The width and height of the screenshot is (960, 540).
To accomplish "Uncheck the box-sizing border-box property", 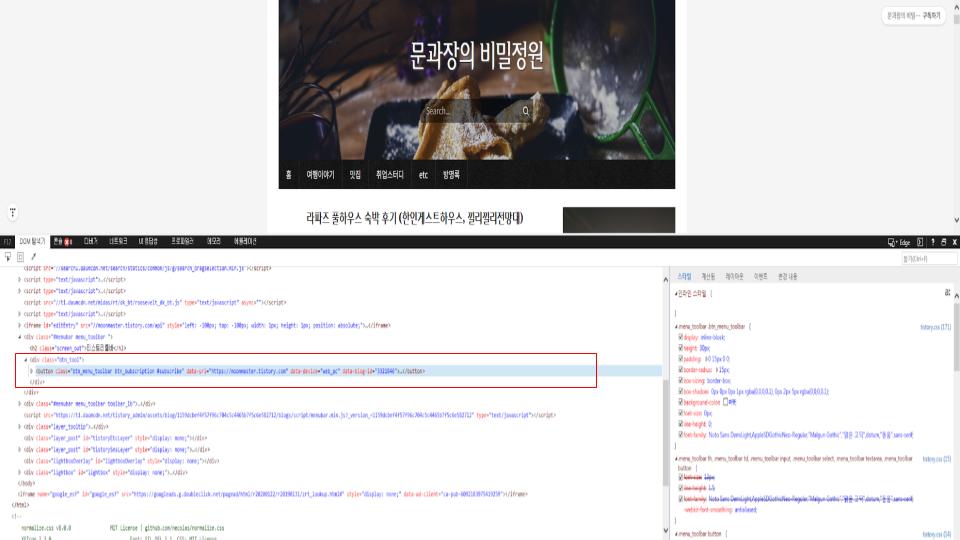I will pyautogui.click(x=680, y=380).
